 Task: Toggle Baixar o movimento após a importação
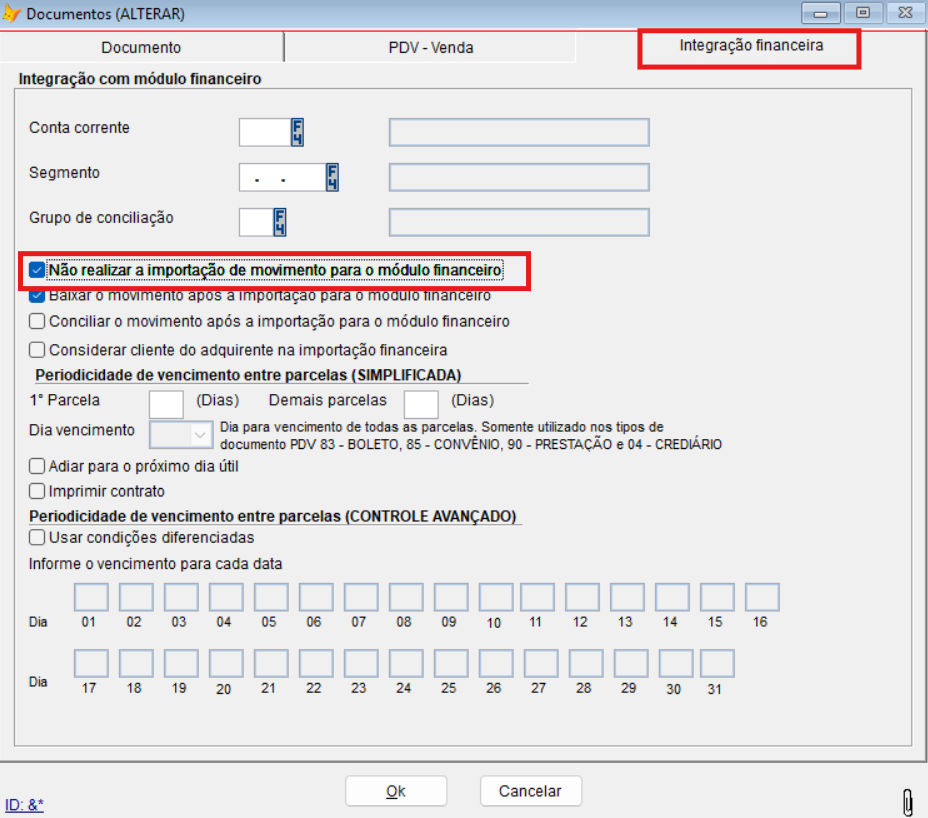(x=38, y=297)
